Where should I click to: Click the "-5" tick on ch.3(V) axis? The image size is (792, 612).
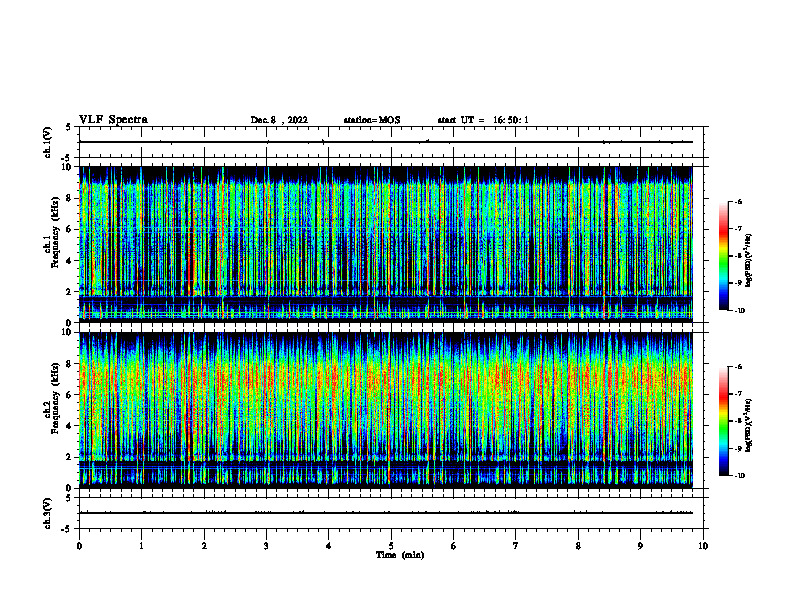[x=68, y=529]
